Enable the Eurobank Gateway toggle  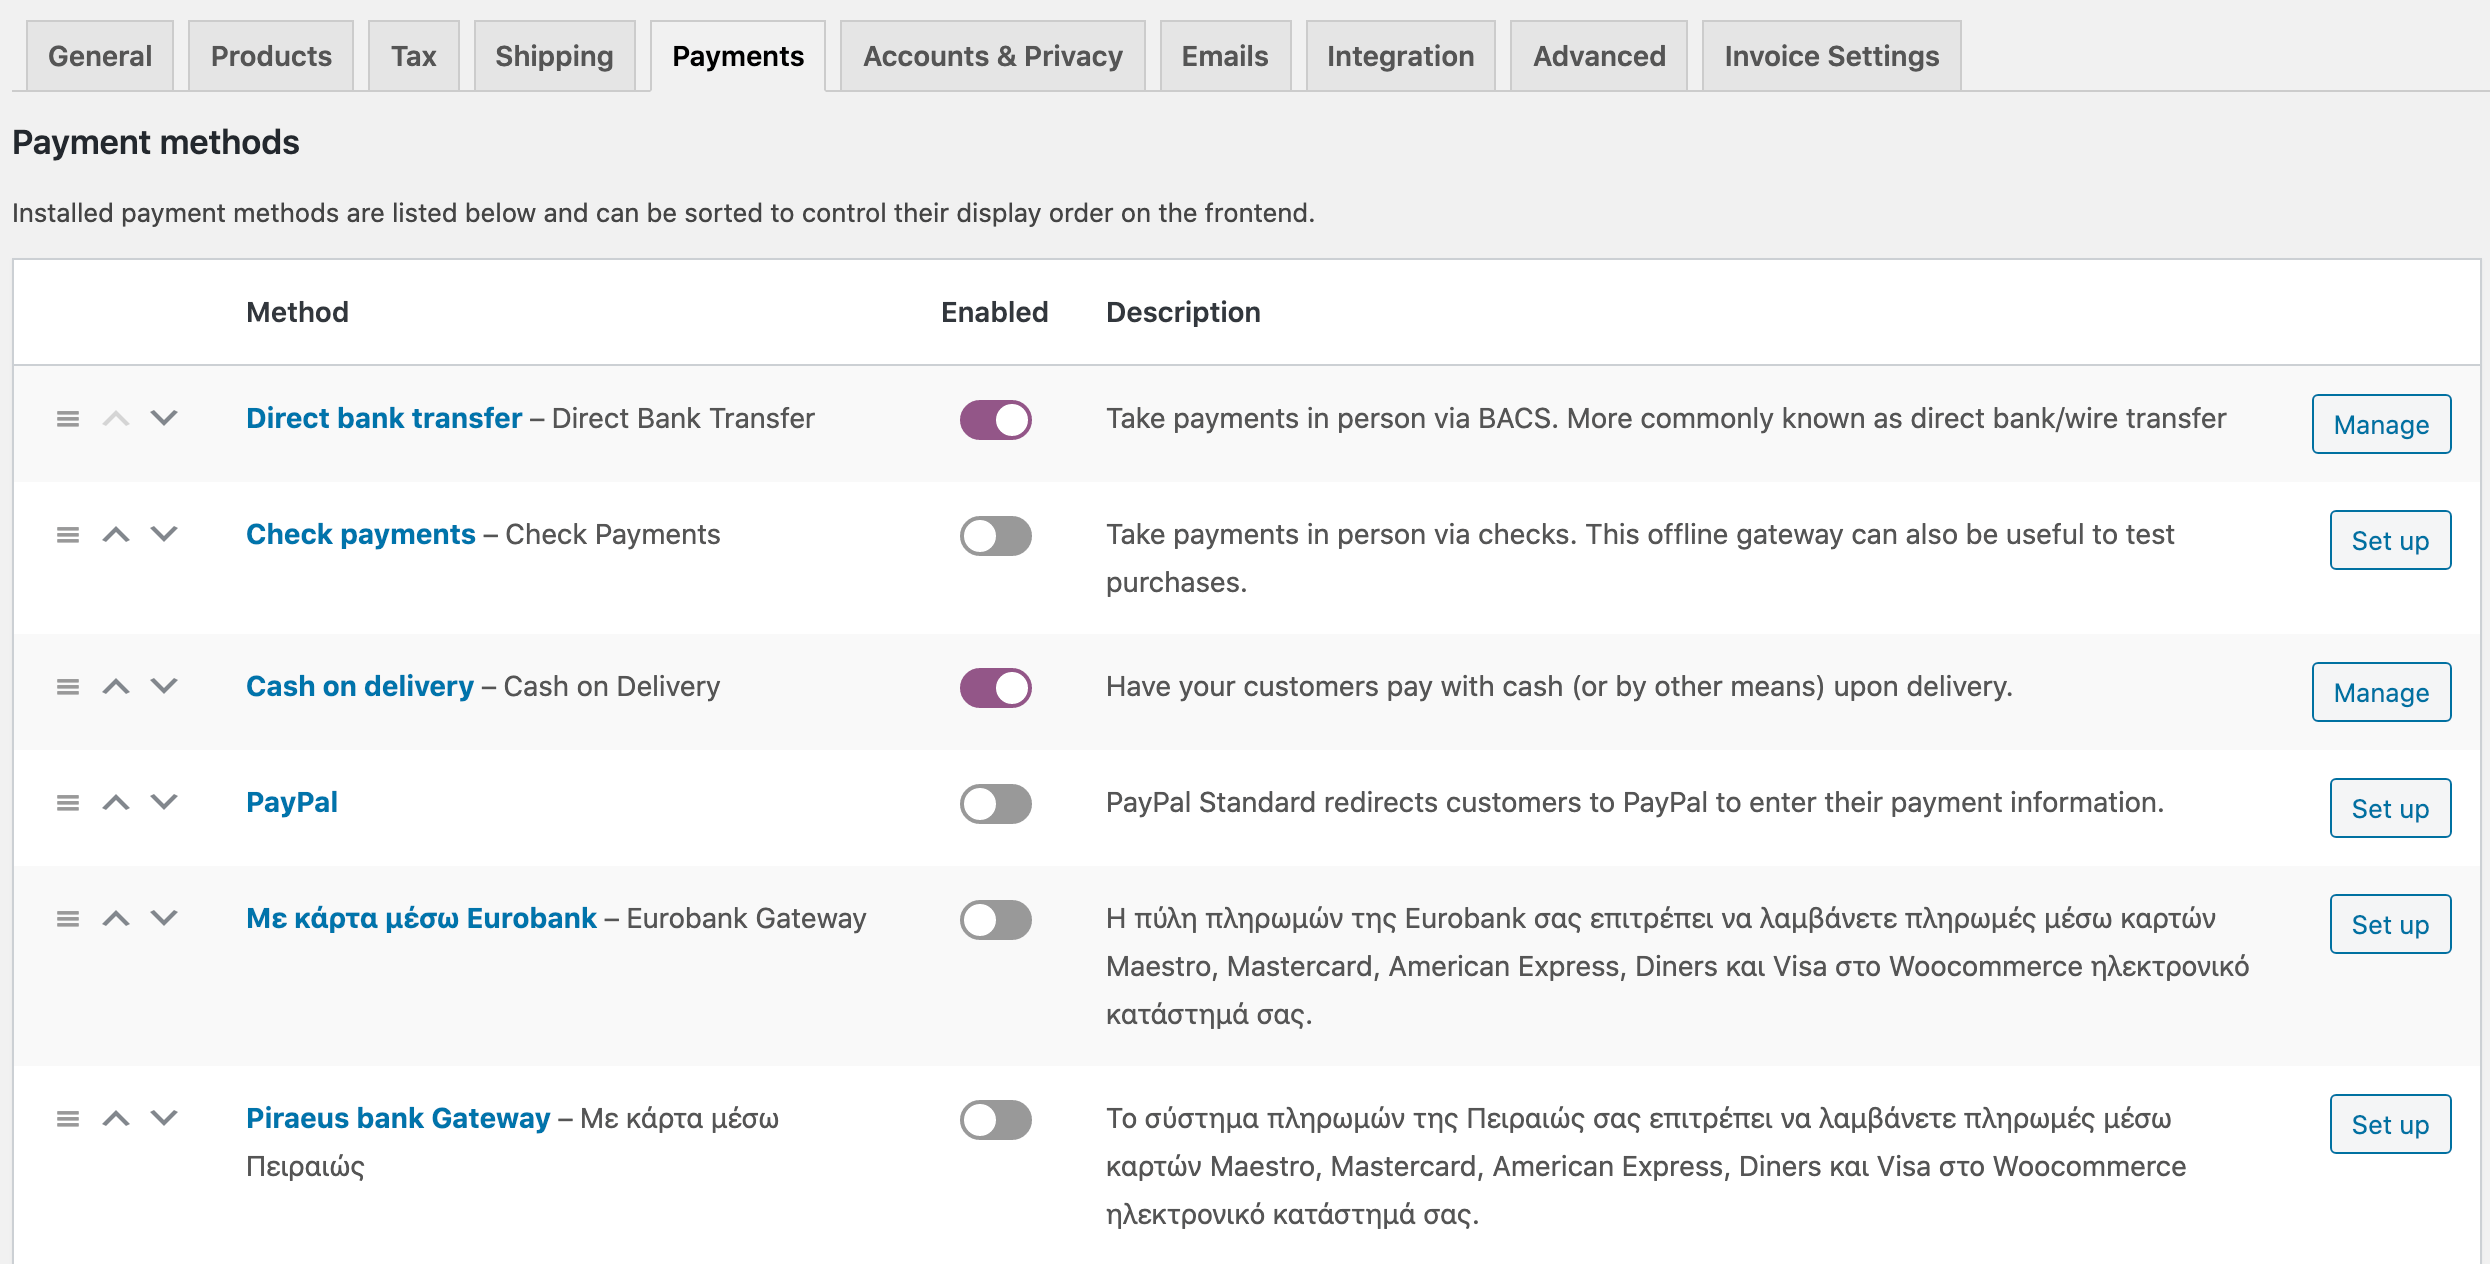point(996,920)
